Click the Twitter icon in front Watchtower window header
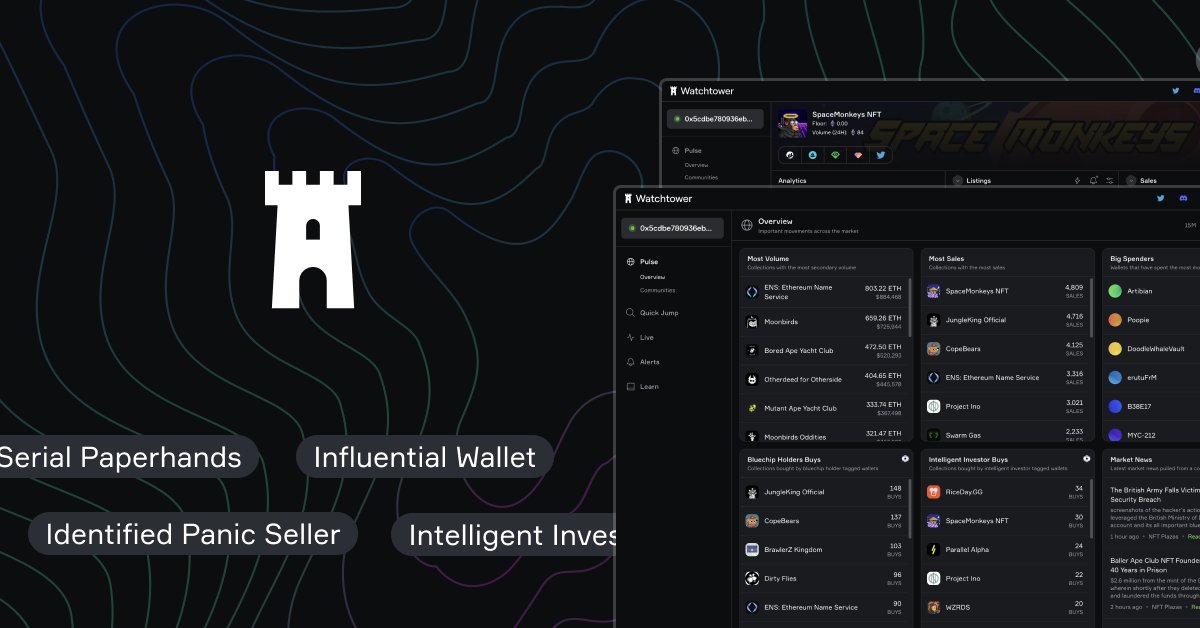The width and height of the screenshot is (1200, 628). pos(1161,198)
